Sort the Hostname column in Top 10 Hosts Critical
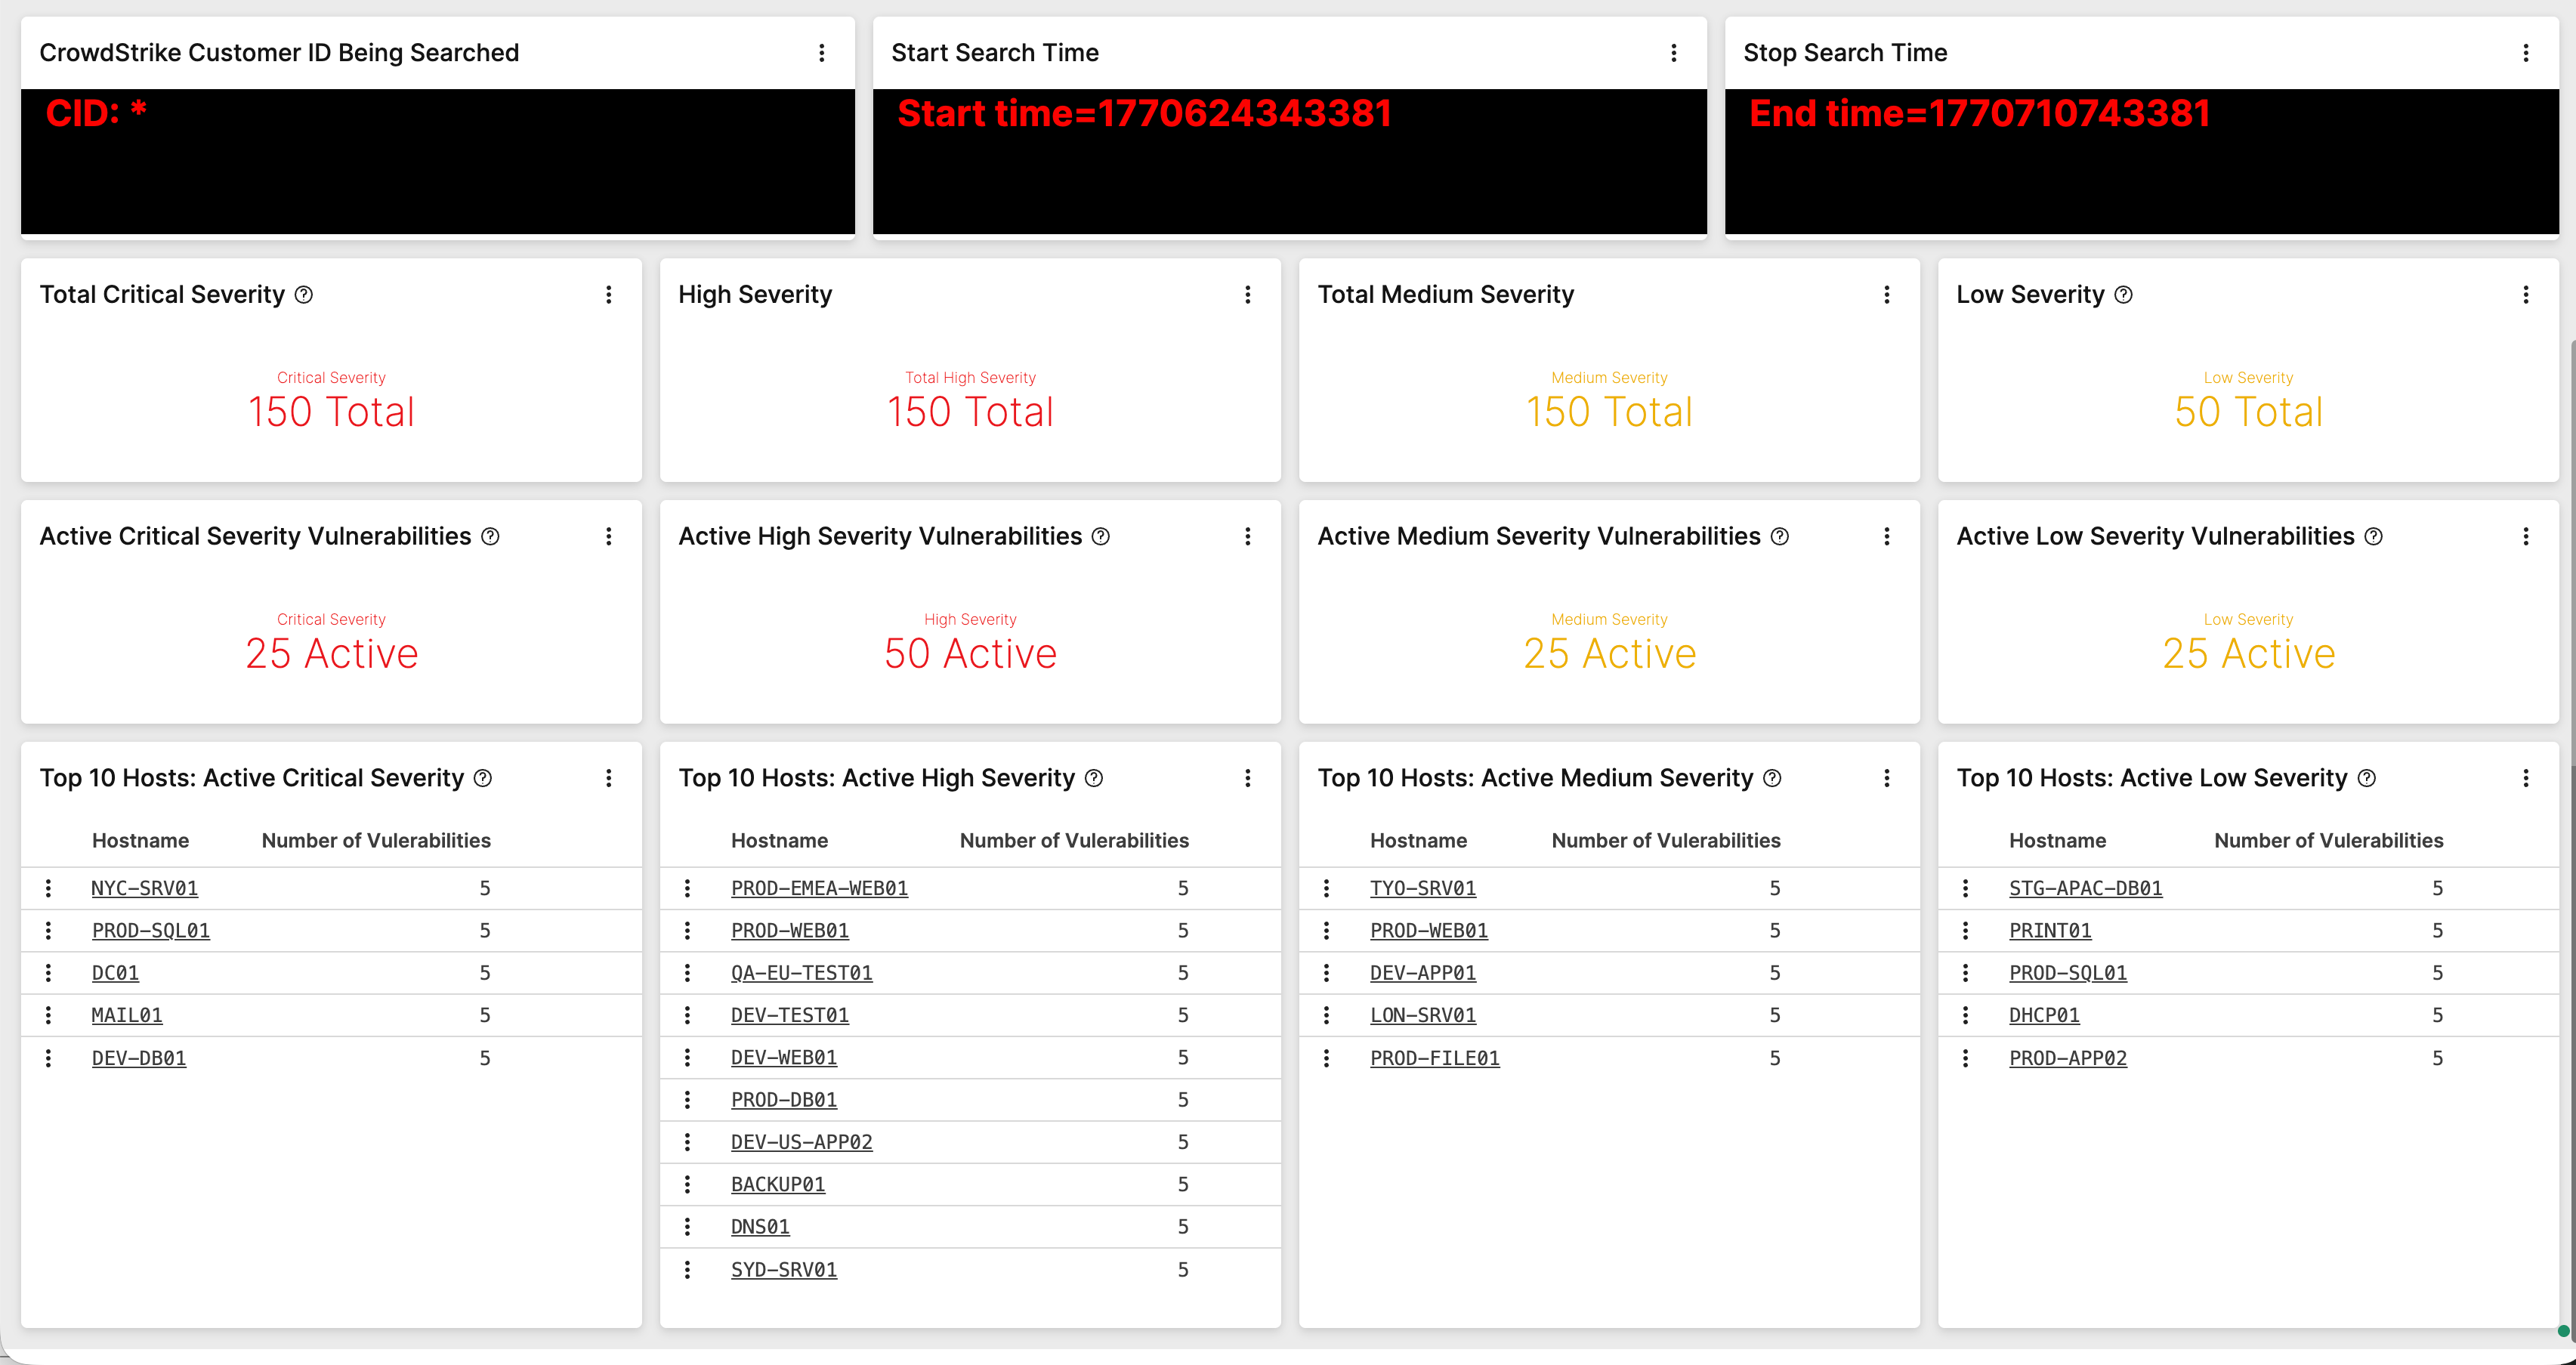Screen dimensions: 2576x1365 pos(140,840)
